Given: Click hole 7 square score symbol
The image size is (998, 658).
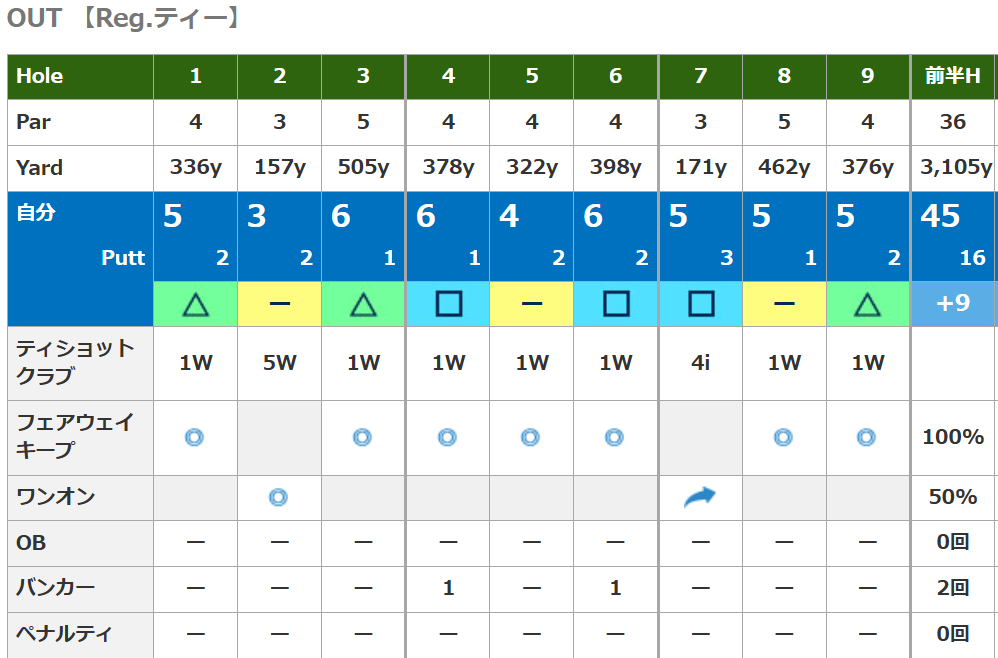Looking at the screenshot, I should click(x=700, y=303).
